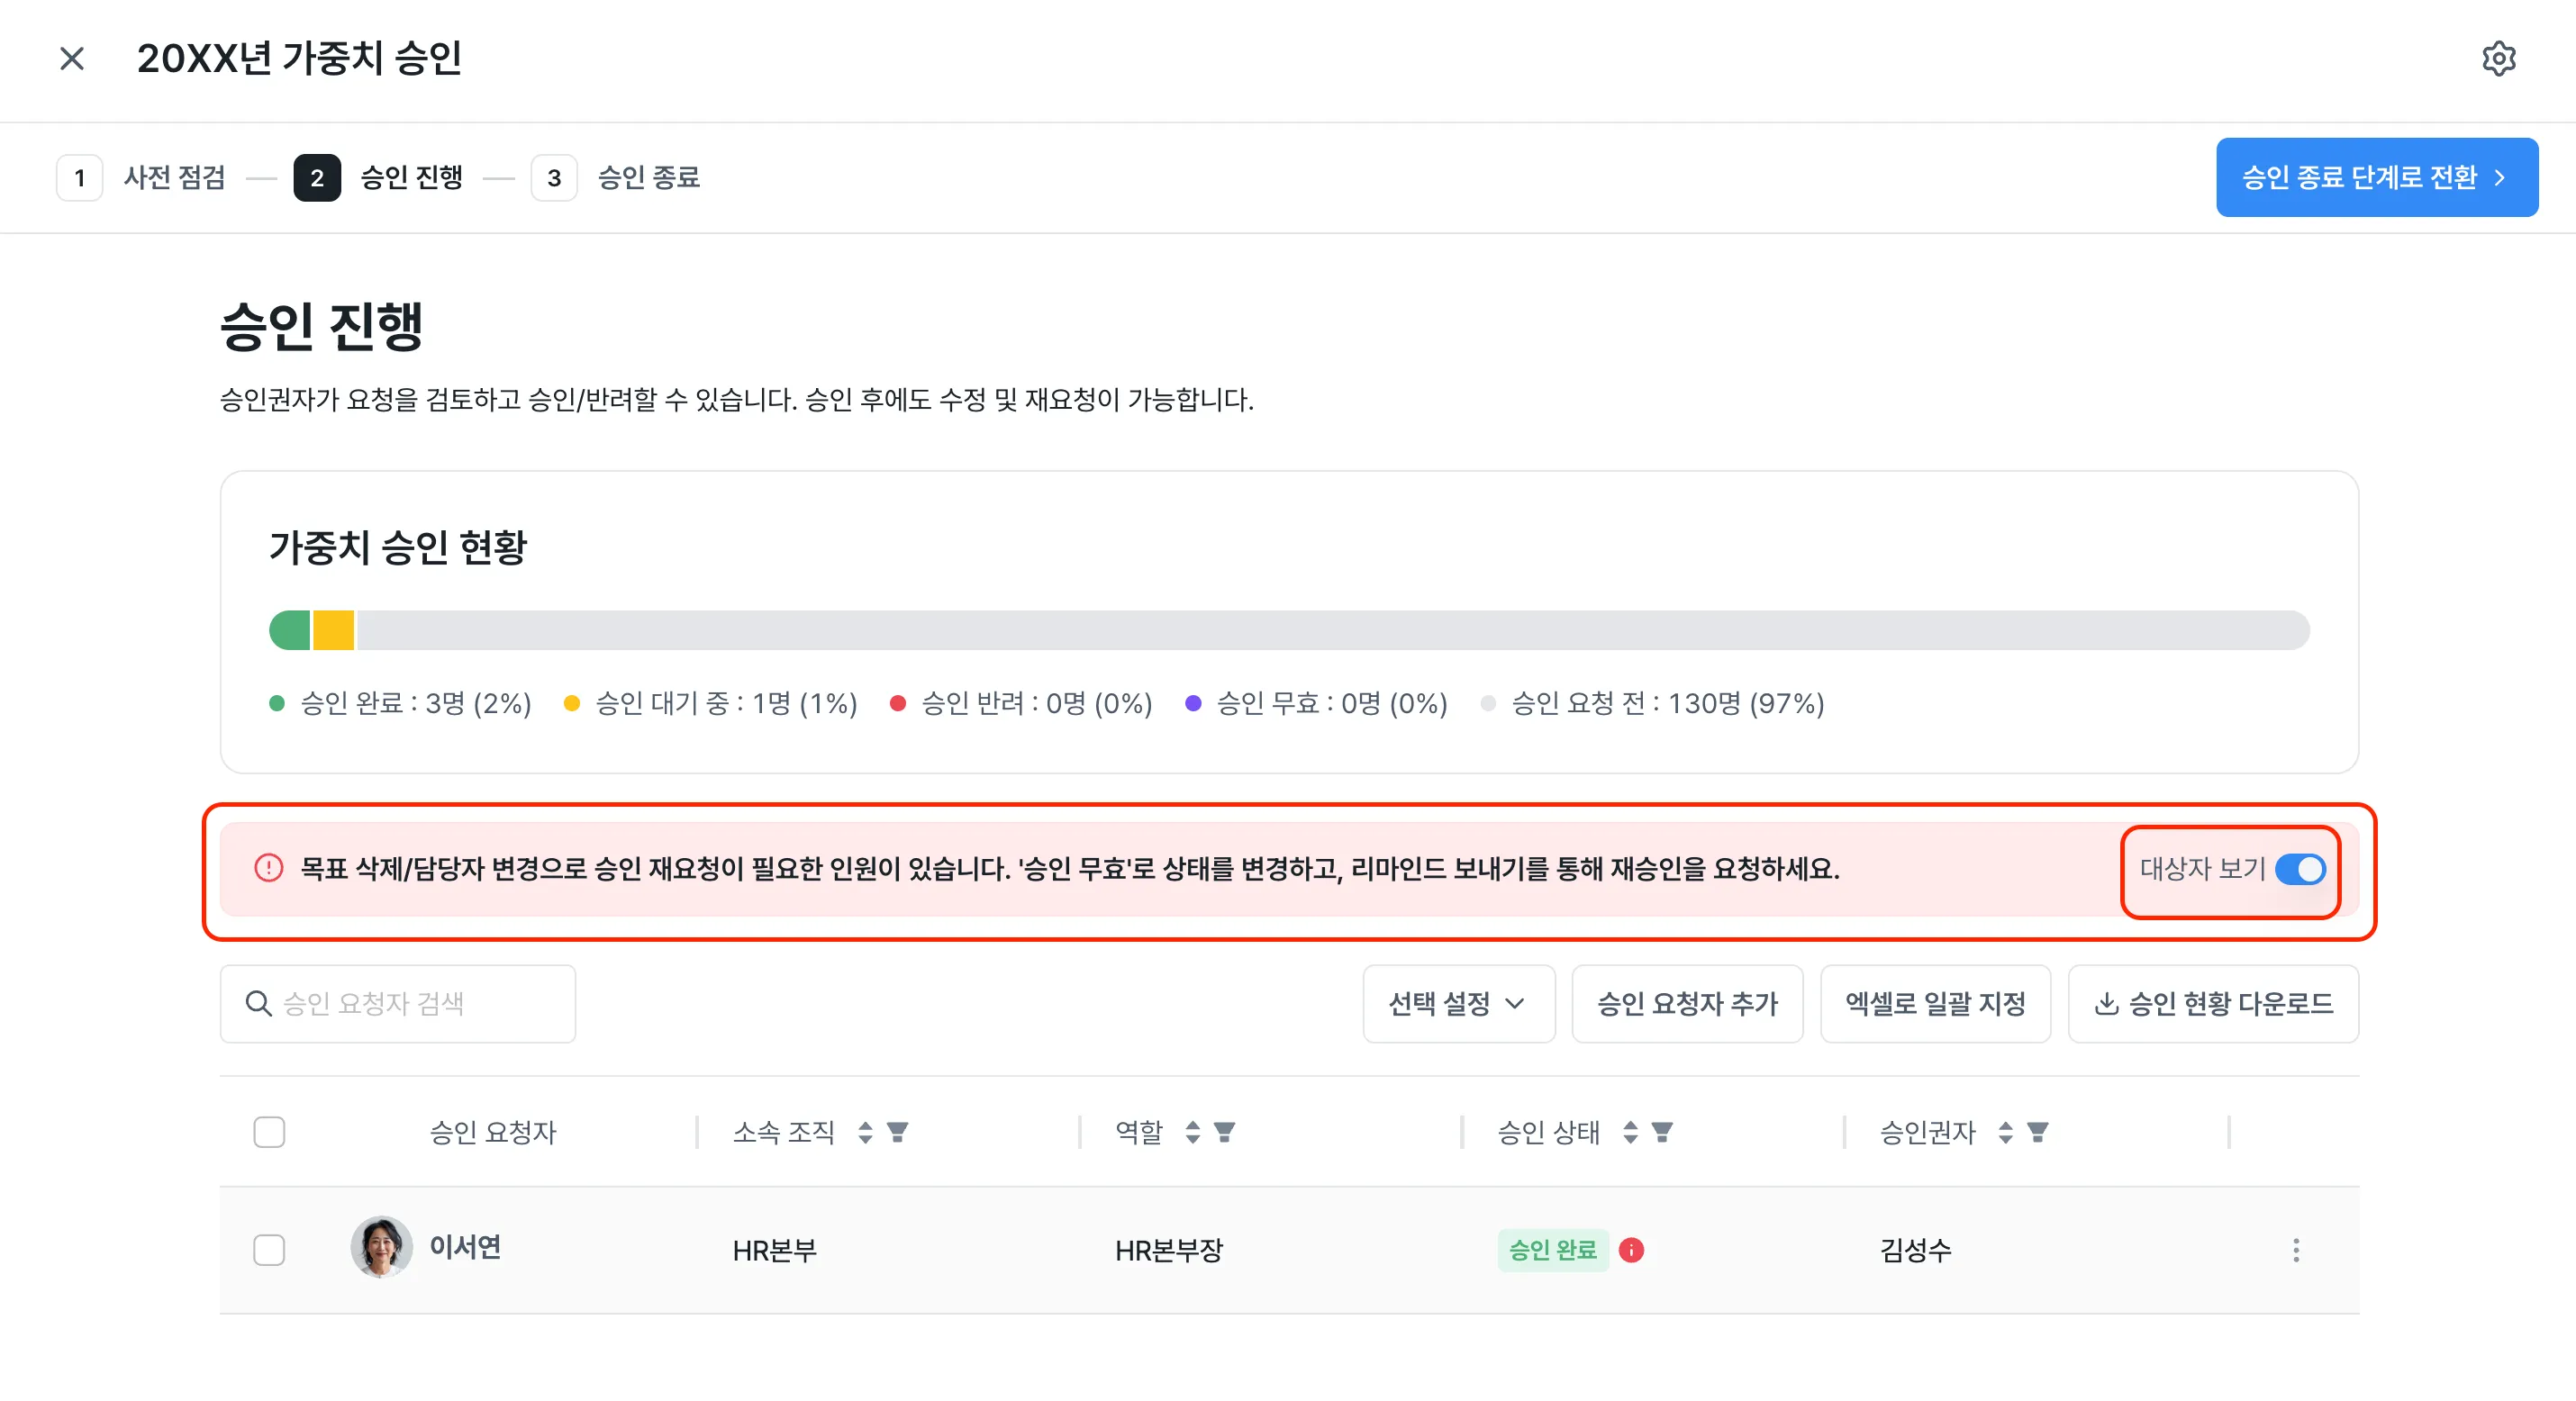This screenshot has height=1401, width=2576.
Task: Click the yellow segment of the progress bar
Action: coord(333,630)
